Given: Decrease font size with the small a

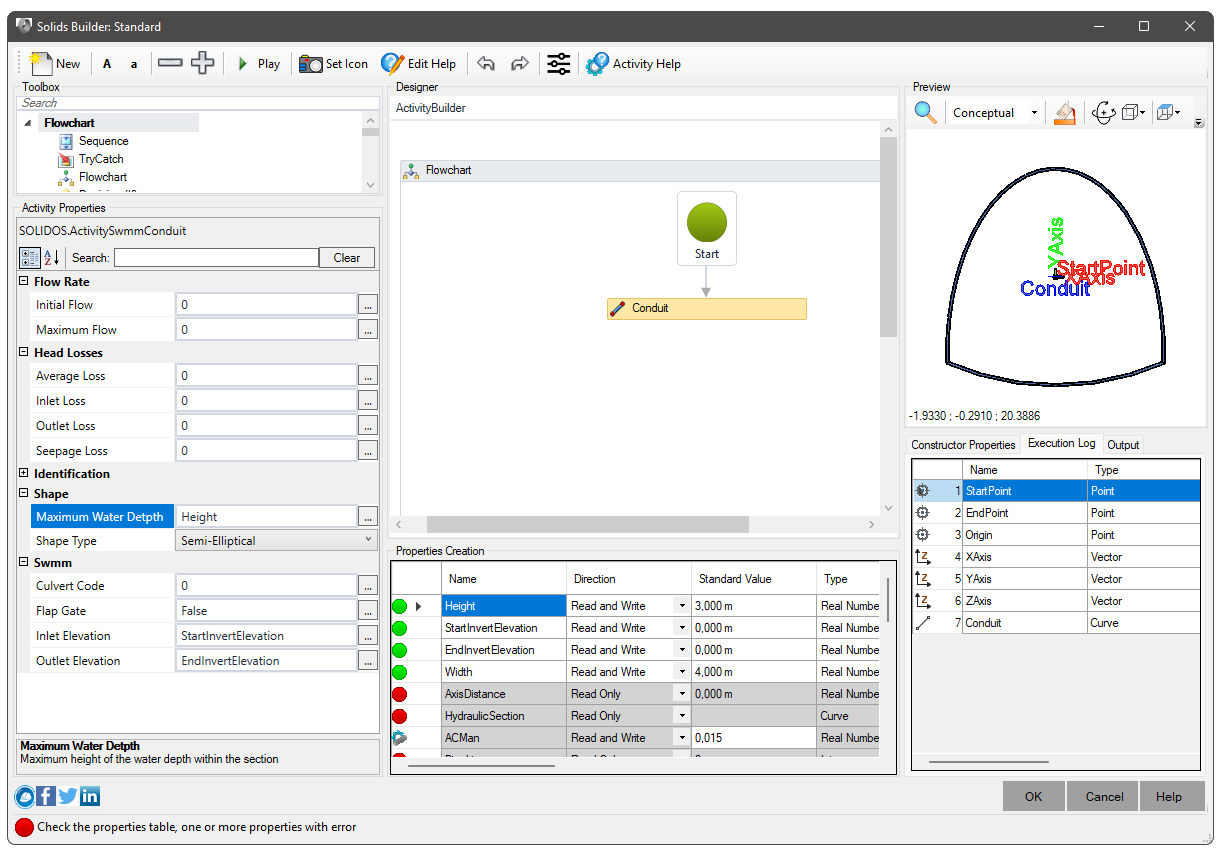Looking at the screenshot, I should pyautogui.click(x=134, y=64).
